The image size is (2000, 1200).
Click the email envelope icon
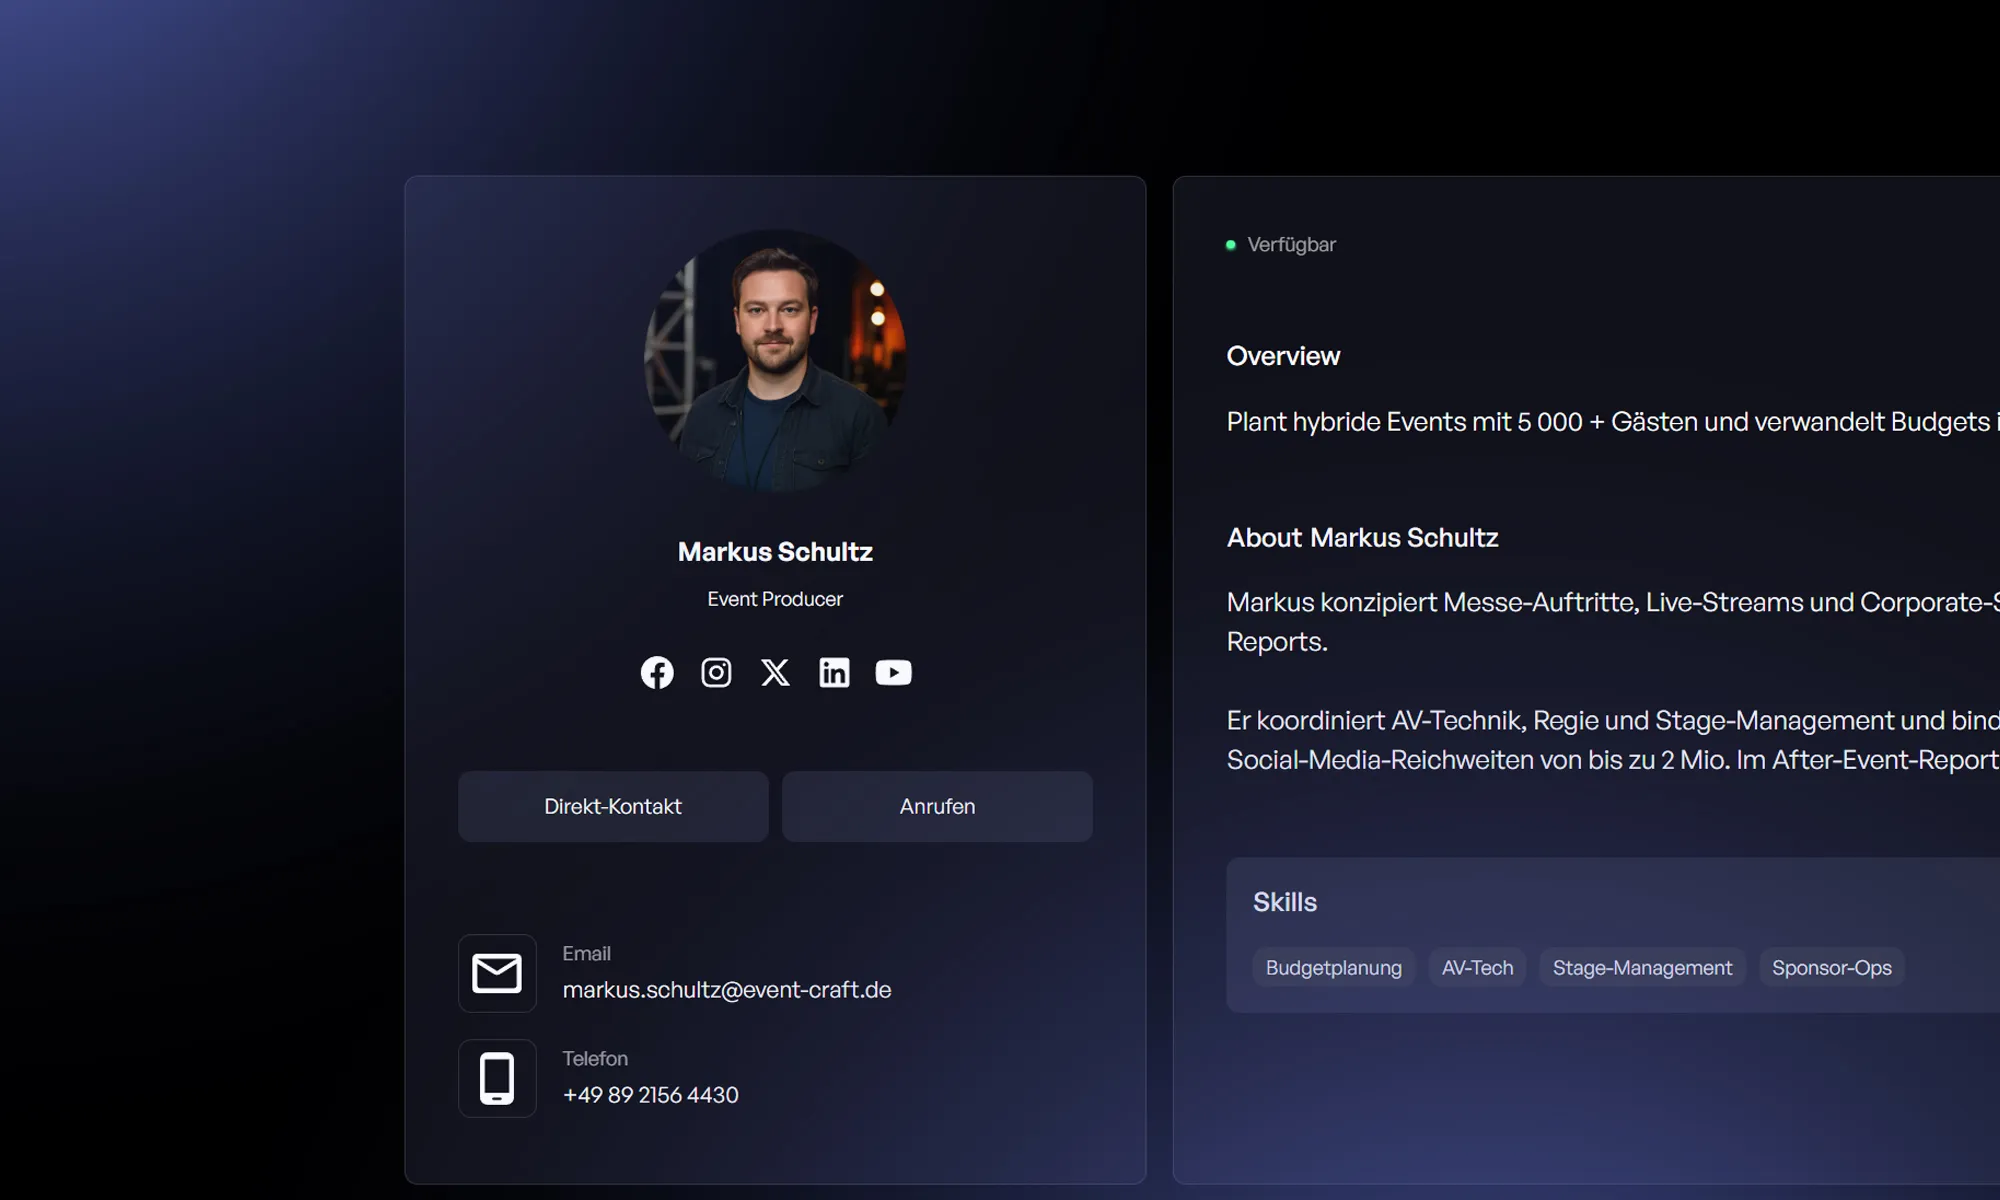pos(497,973)
